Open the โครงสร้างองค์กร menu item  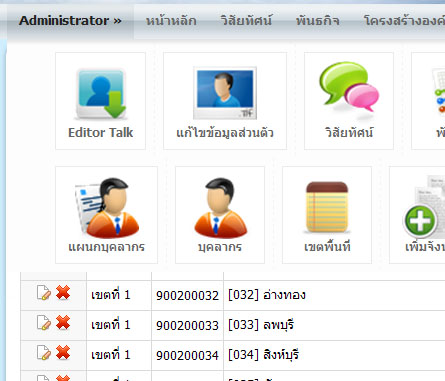coord(404,21)
